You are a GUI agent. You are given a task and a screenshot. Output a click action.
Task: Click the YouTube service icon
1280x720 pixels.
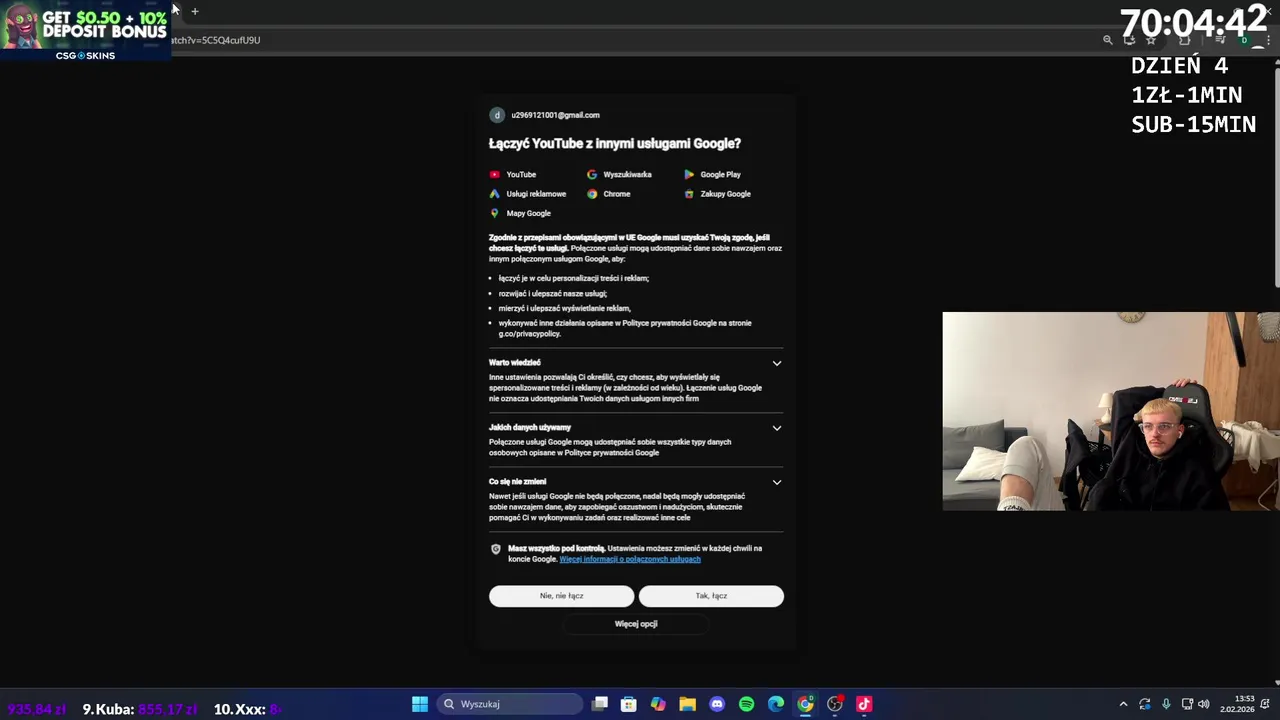point(494,174)
